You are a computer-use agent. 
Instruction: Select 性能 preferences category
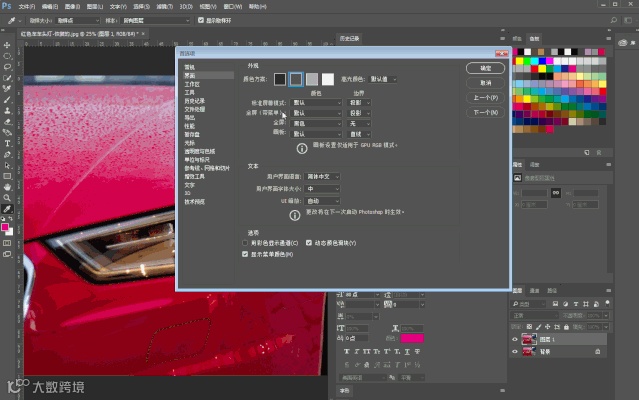[x=189, y=126]
